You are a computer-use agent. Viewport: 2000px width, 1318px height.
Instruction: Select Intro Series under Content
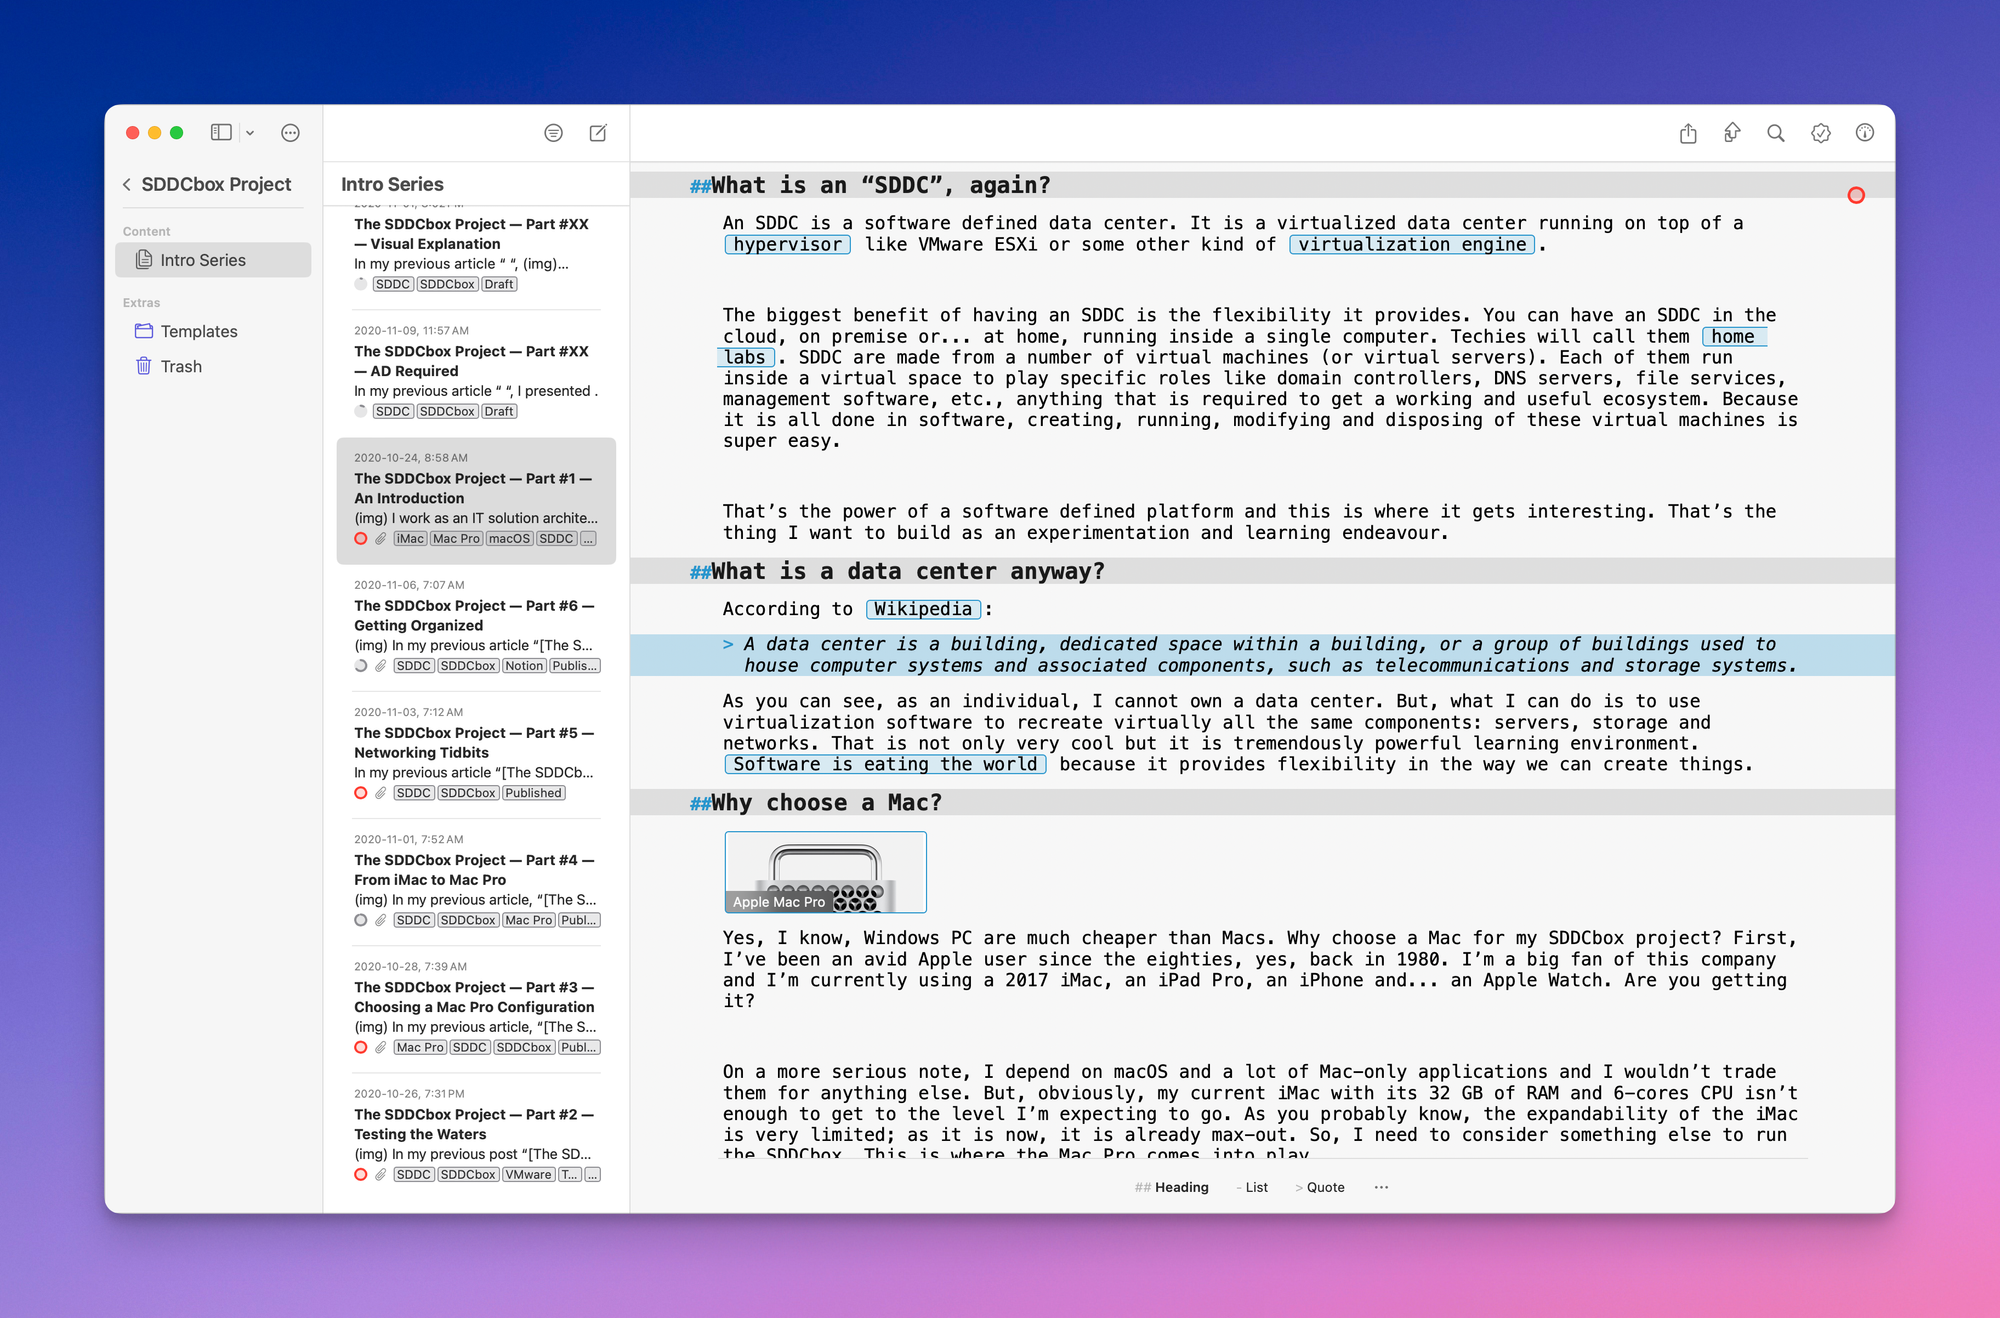(x=204, y=259)
